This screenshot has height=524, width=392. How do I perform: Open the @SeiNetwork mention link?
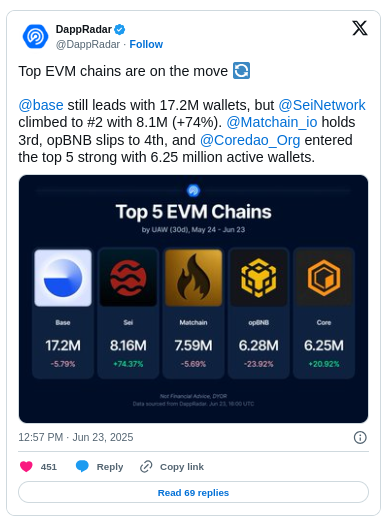click(322, 105)
